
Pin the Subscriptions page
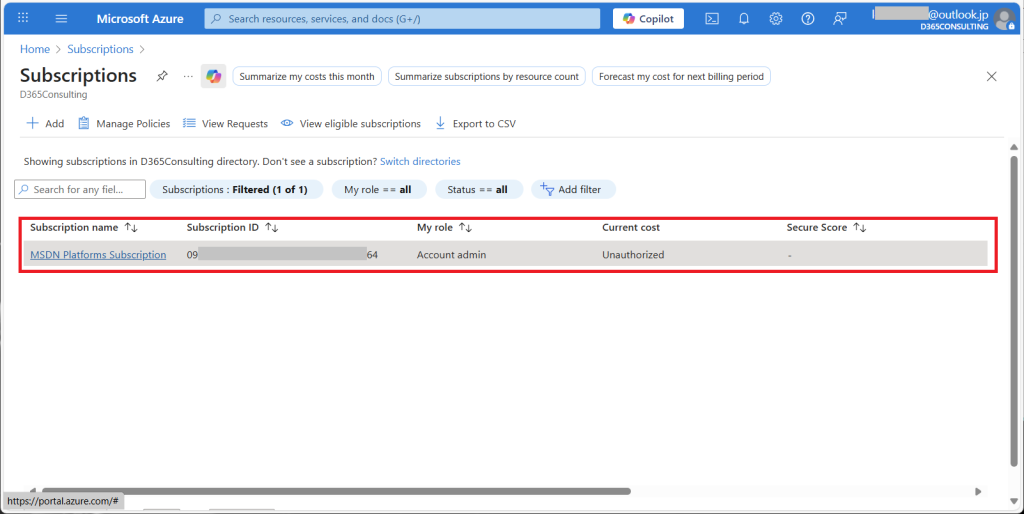pos(162,77)
